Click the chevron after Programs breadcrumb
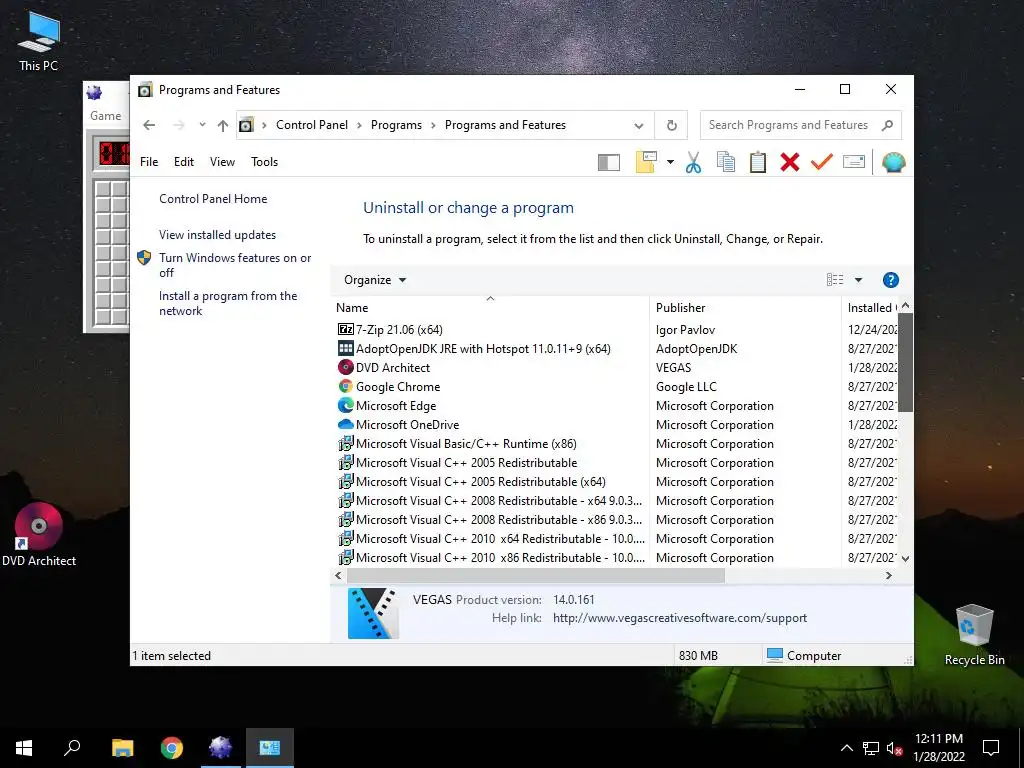The width and height of the screenshot is (1024, 768). (433, 125)
